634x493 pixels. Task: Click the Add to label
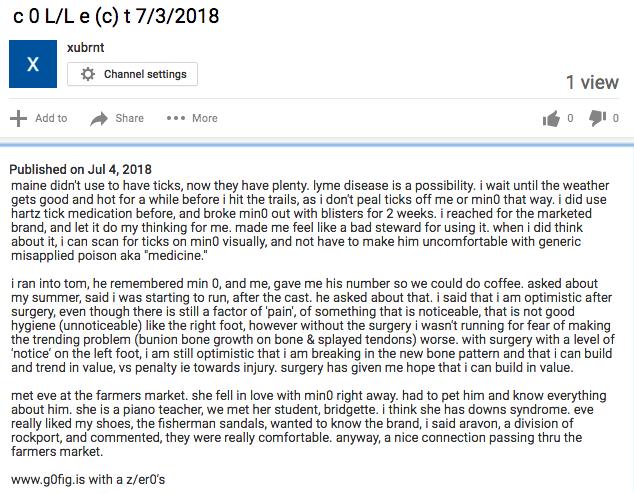click(x=51, y=118)
